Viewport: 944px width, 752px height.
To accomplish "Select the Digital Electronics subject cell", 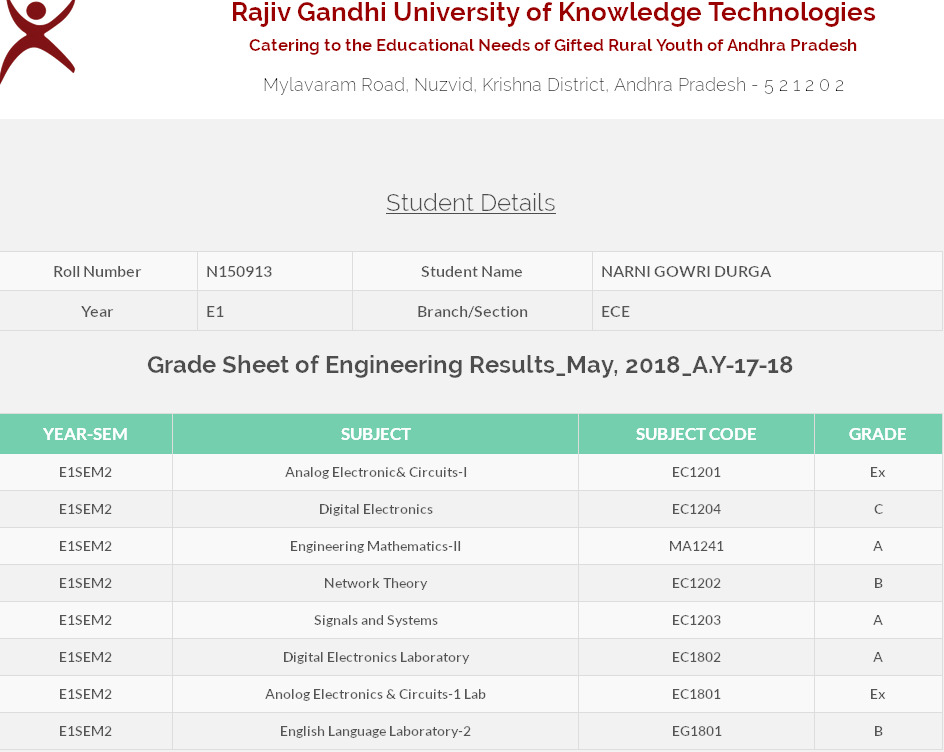I will 375,509.
